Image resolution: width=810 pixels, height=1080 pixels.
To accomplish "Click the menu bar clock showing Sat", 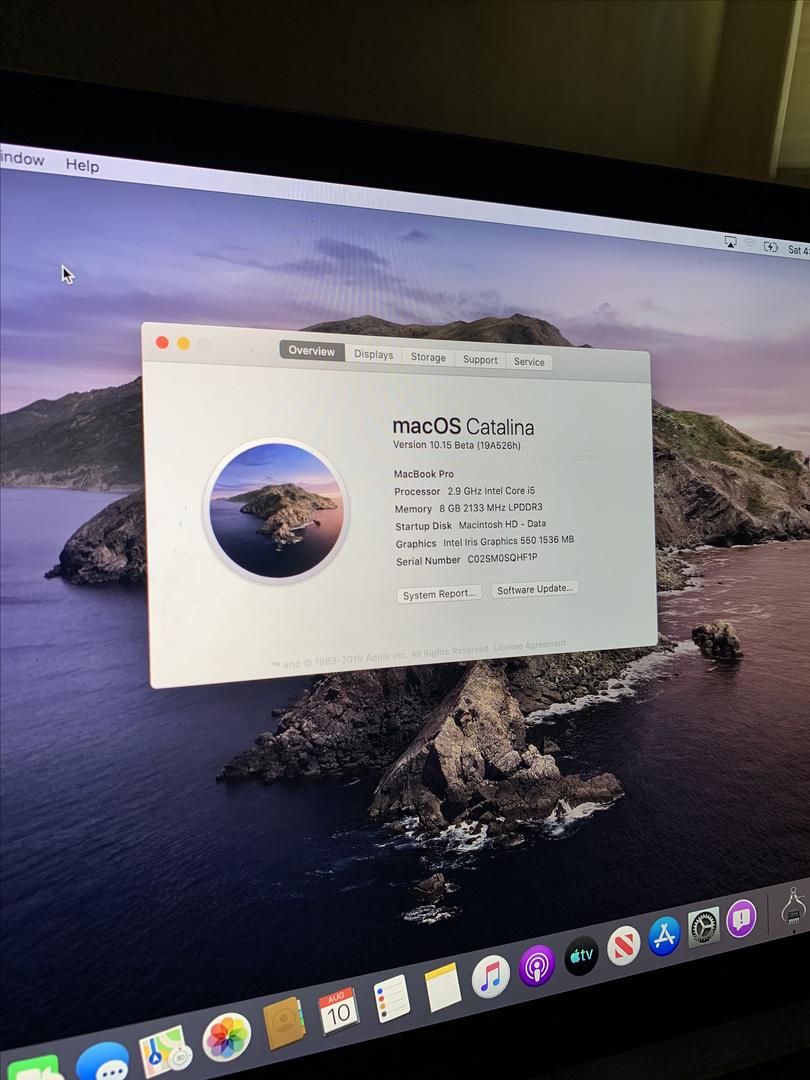I will click(x=798, y=250).
